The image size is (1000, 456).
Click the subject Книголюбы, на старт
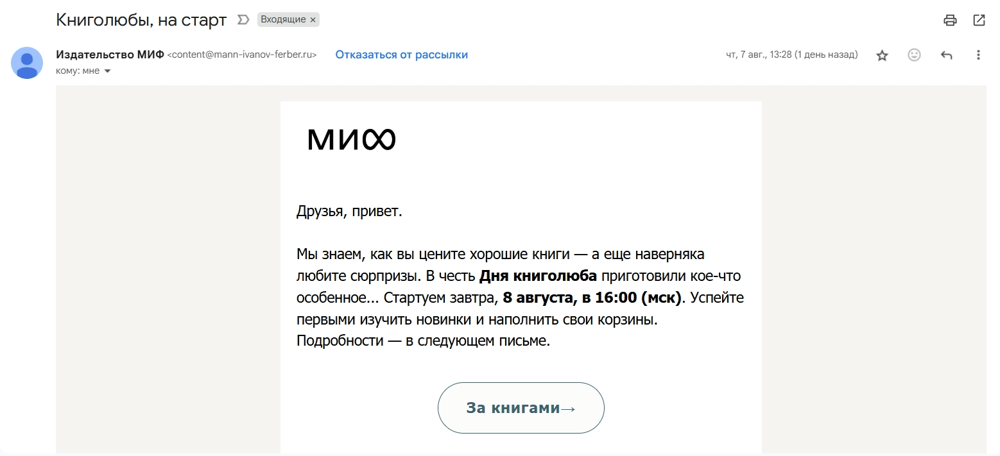[x=141, y=20]
